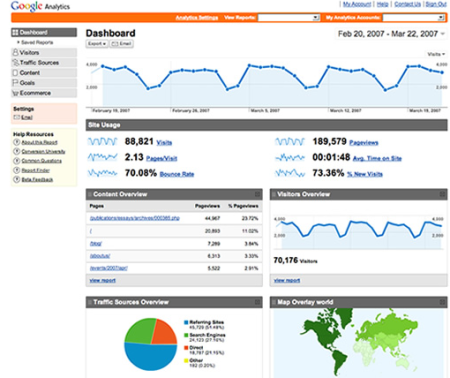The image size is (450, 378).
Task: Open the Visits graph metric dropdown
Action: tap(436, 54)
